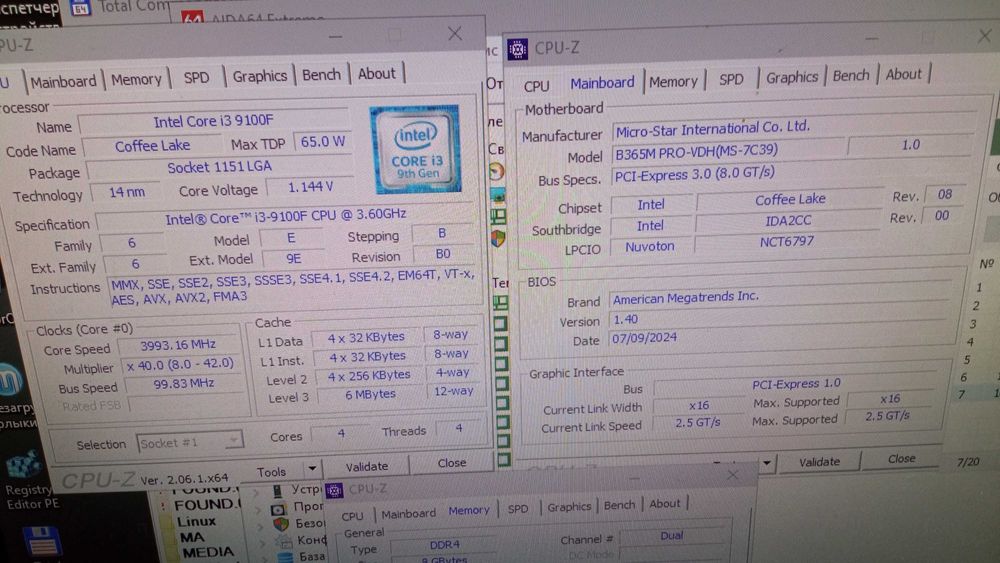1000x563 pixels.
Task: Switch to CPU tab in right CPU-Z window
Action: pos(536,86)
